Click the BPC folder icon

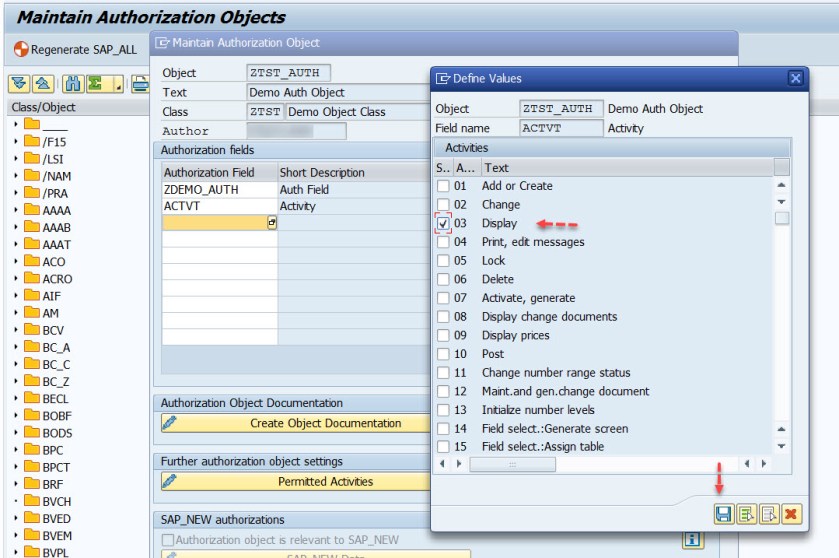click(x=32, y=449)
